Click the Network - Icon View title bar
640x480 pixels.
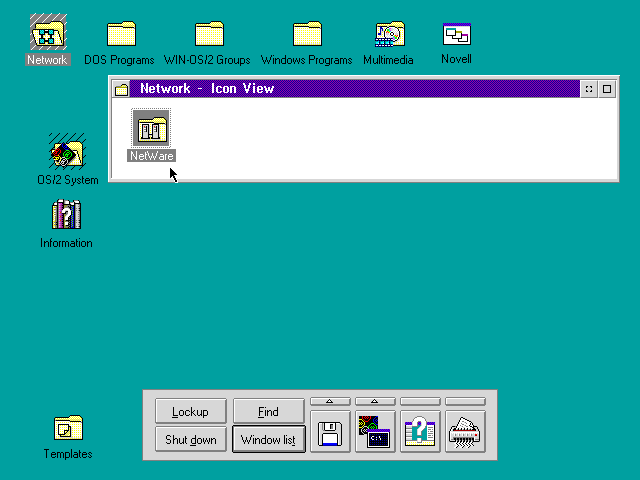355,89
